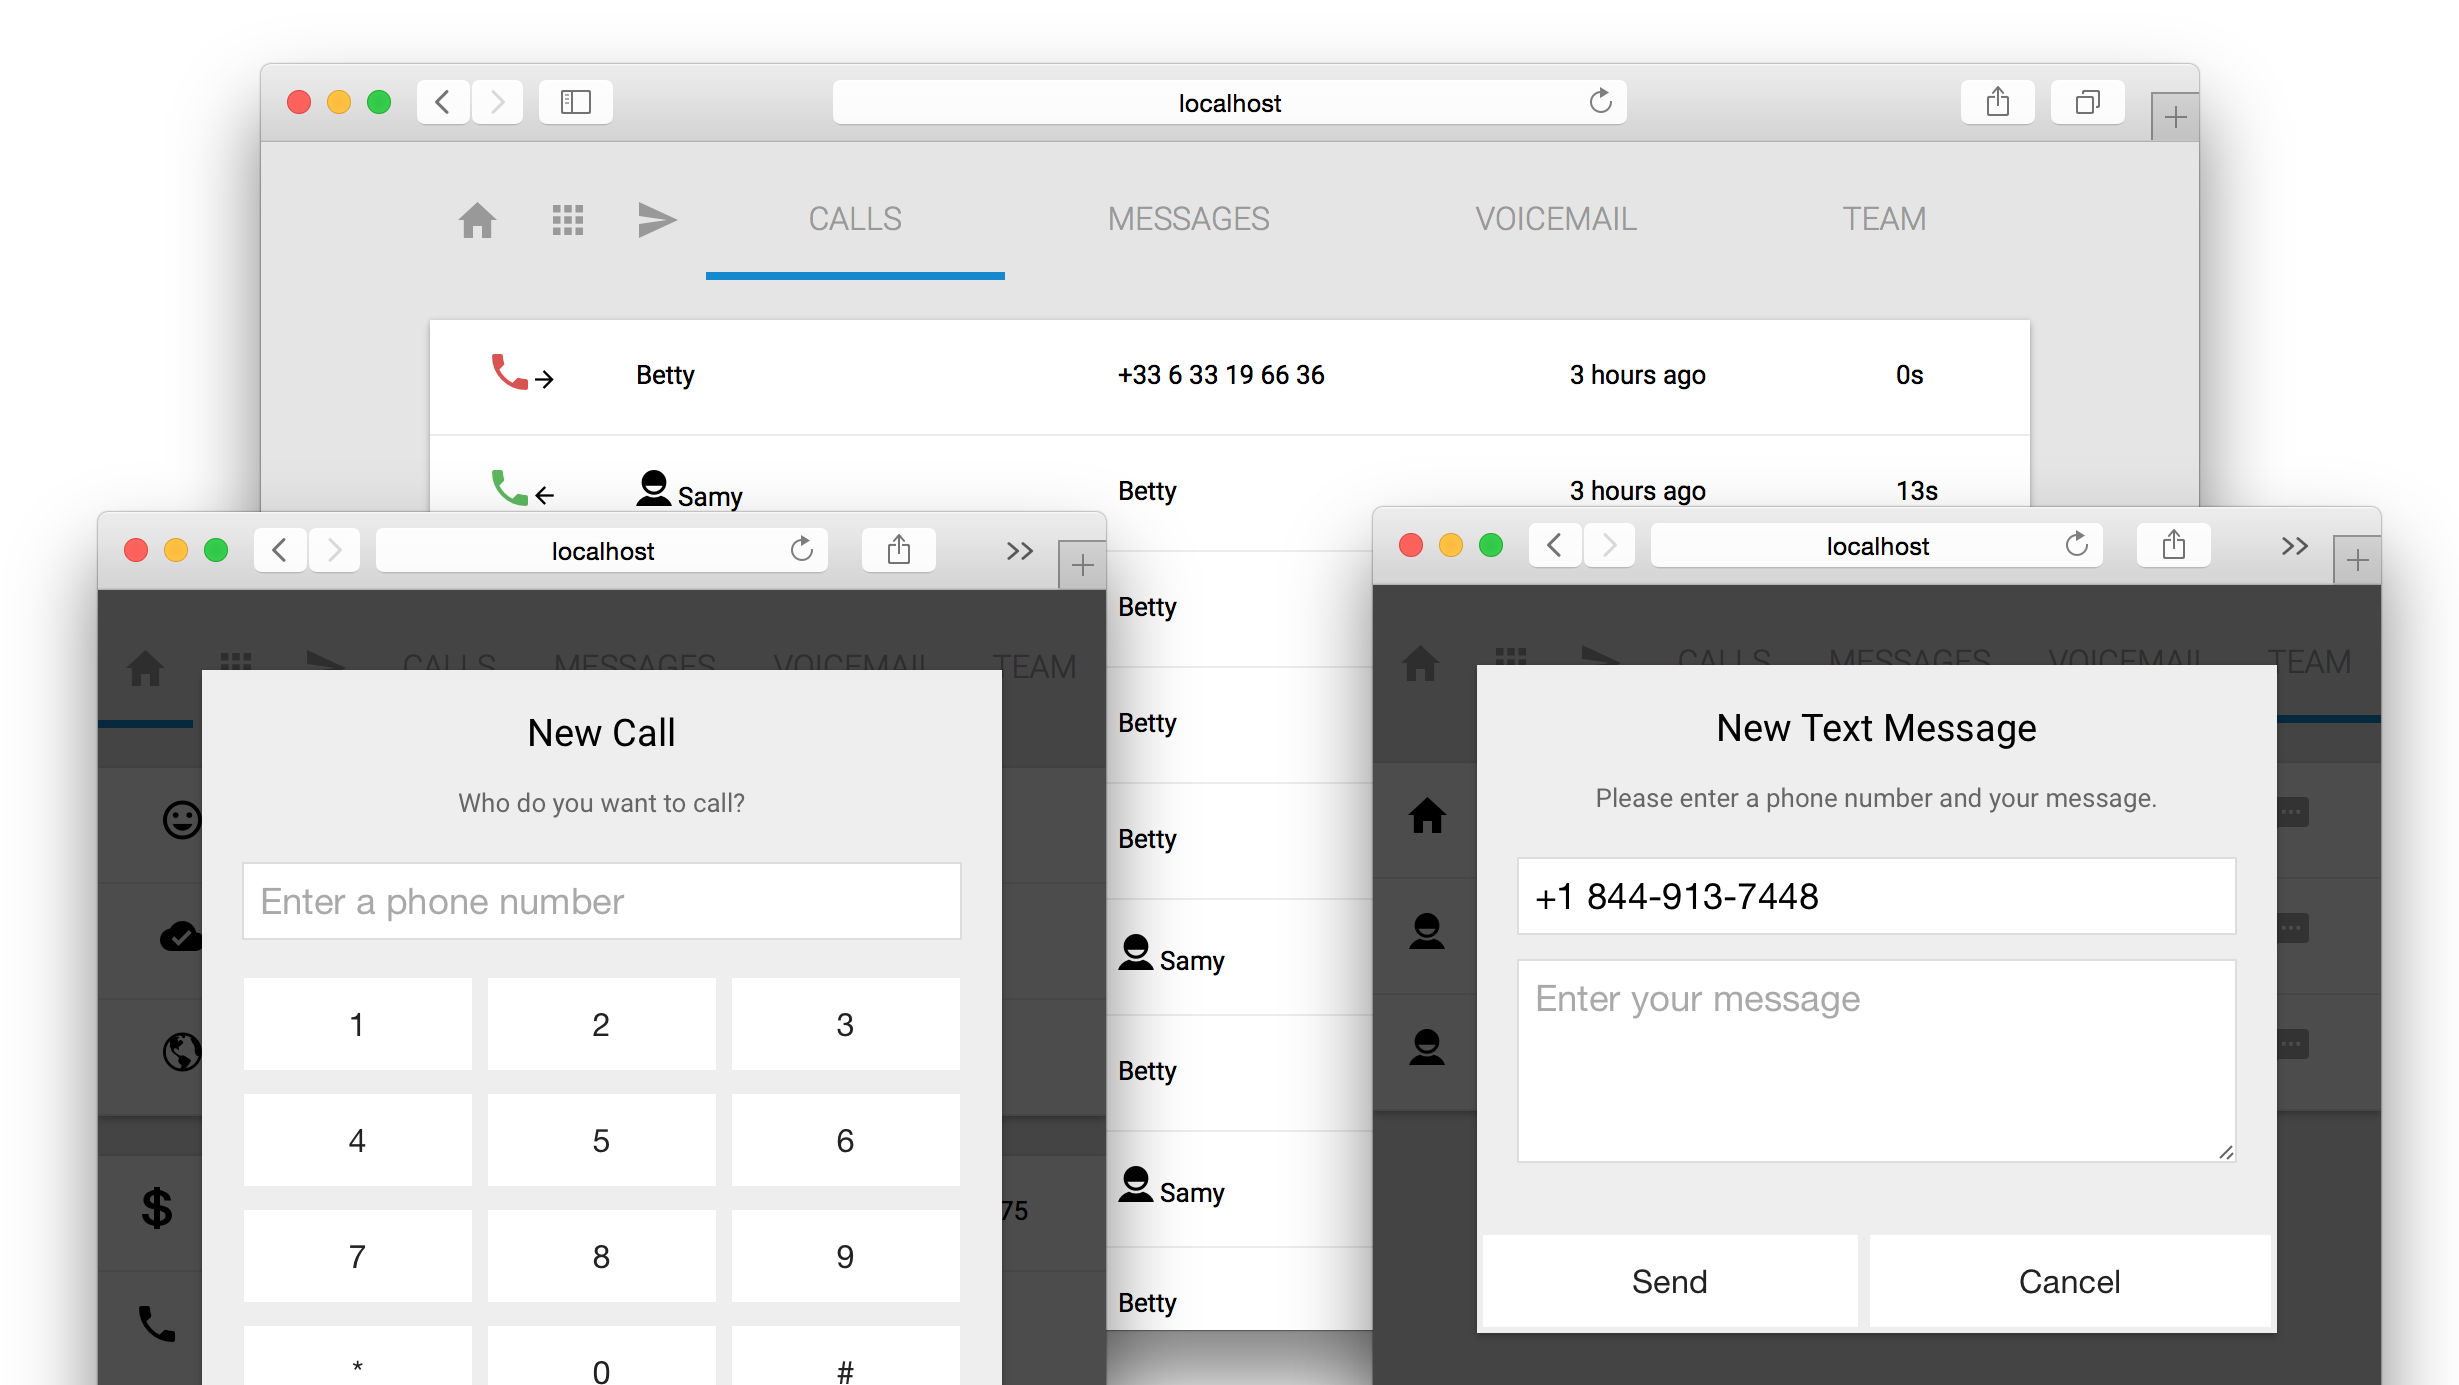Expand toolbar overflow in Text Message window
This screenshot has height=1385, width=2459.
tap(2294, 546)
